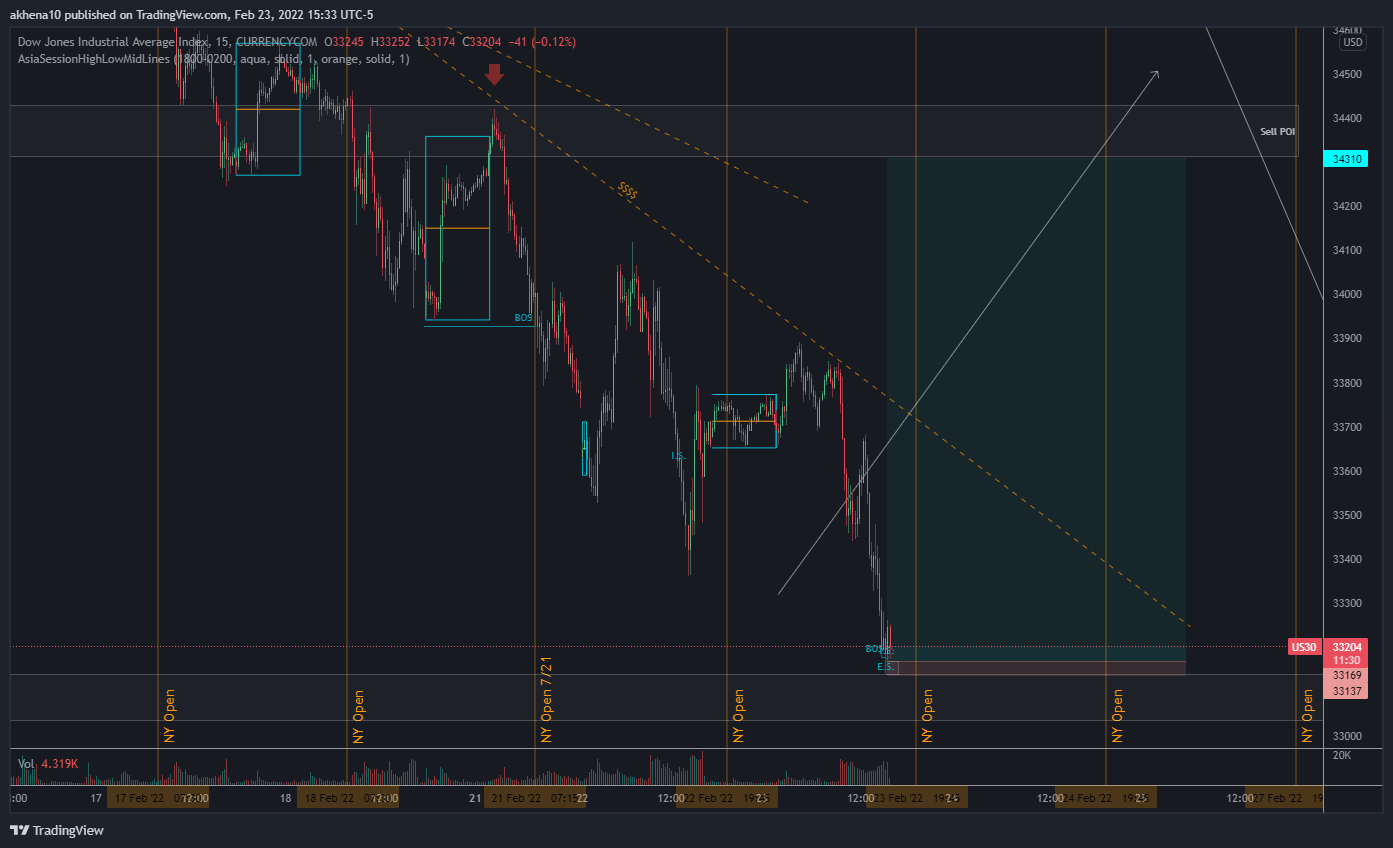
Task: Click the $$$$ label on dashed trendline
Action: coord(628,191)
